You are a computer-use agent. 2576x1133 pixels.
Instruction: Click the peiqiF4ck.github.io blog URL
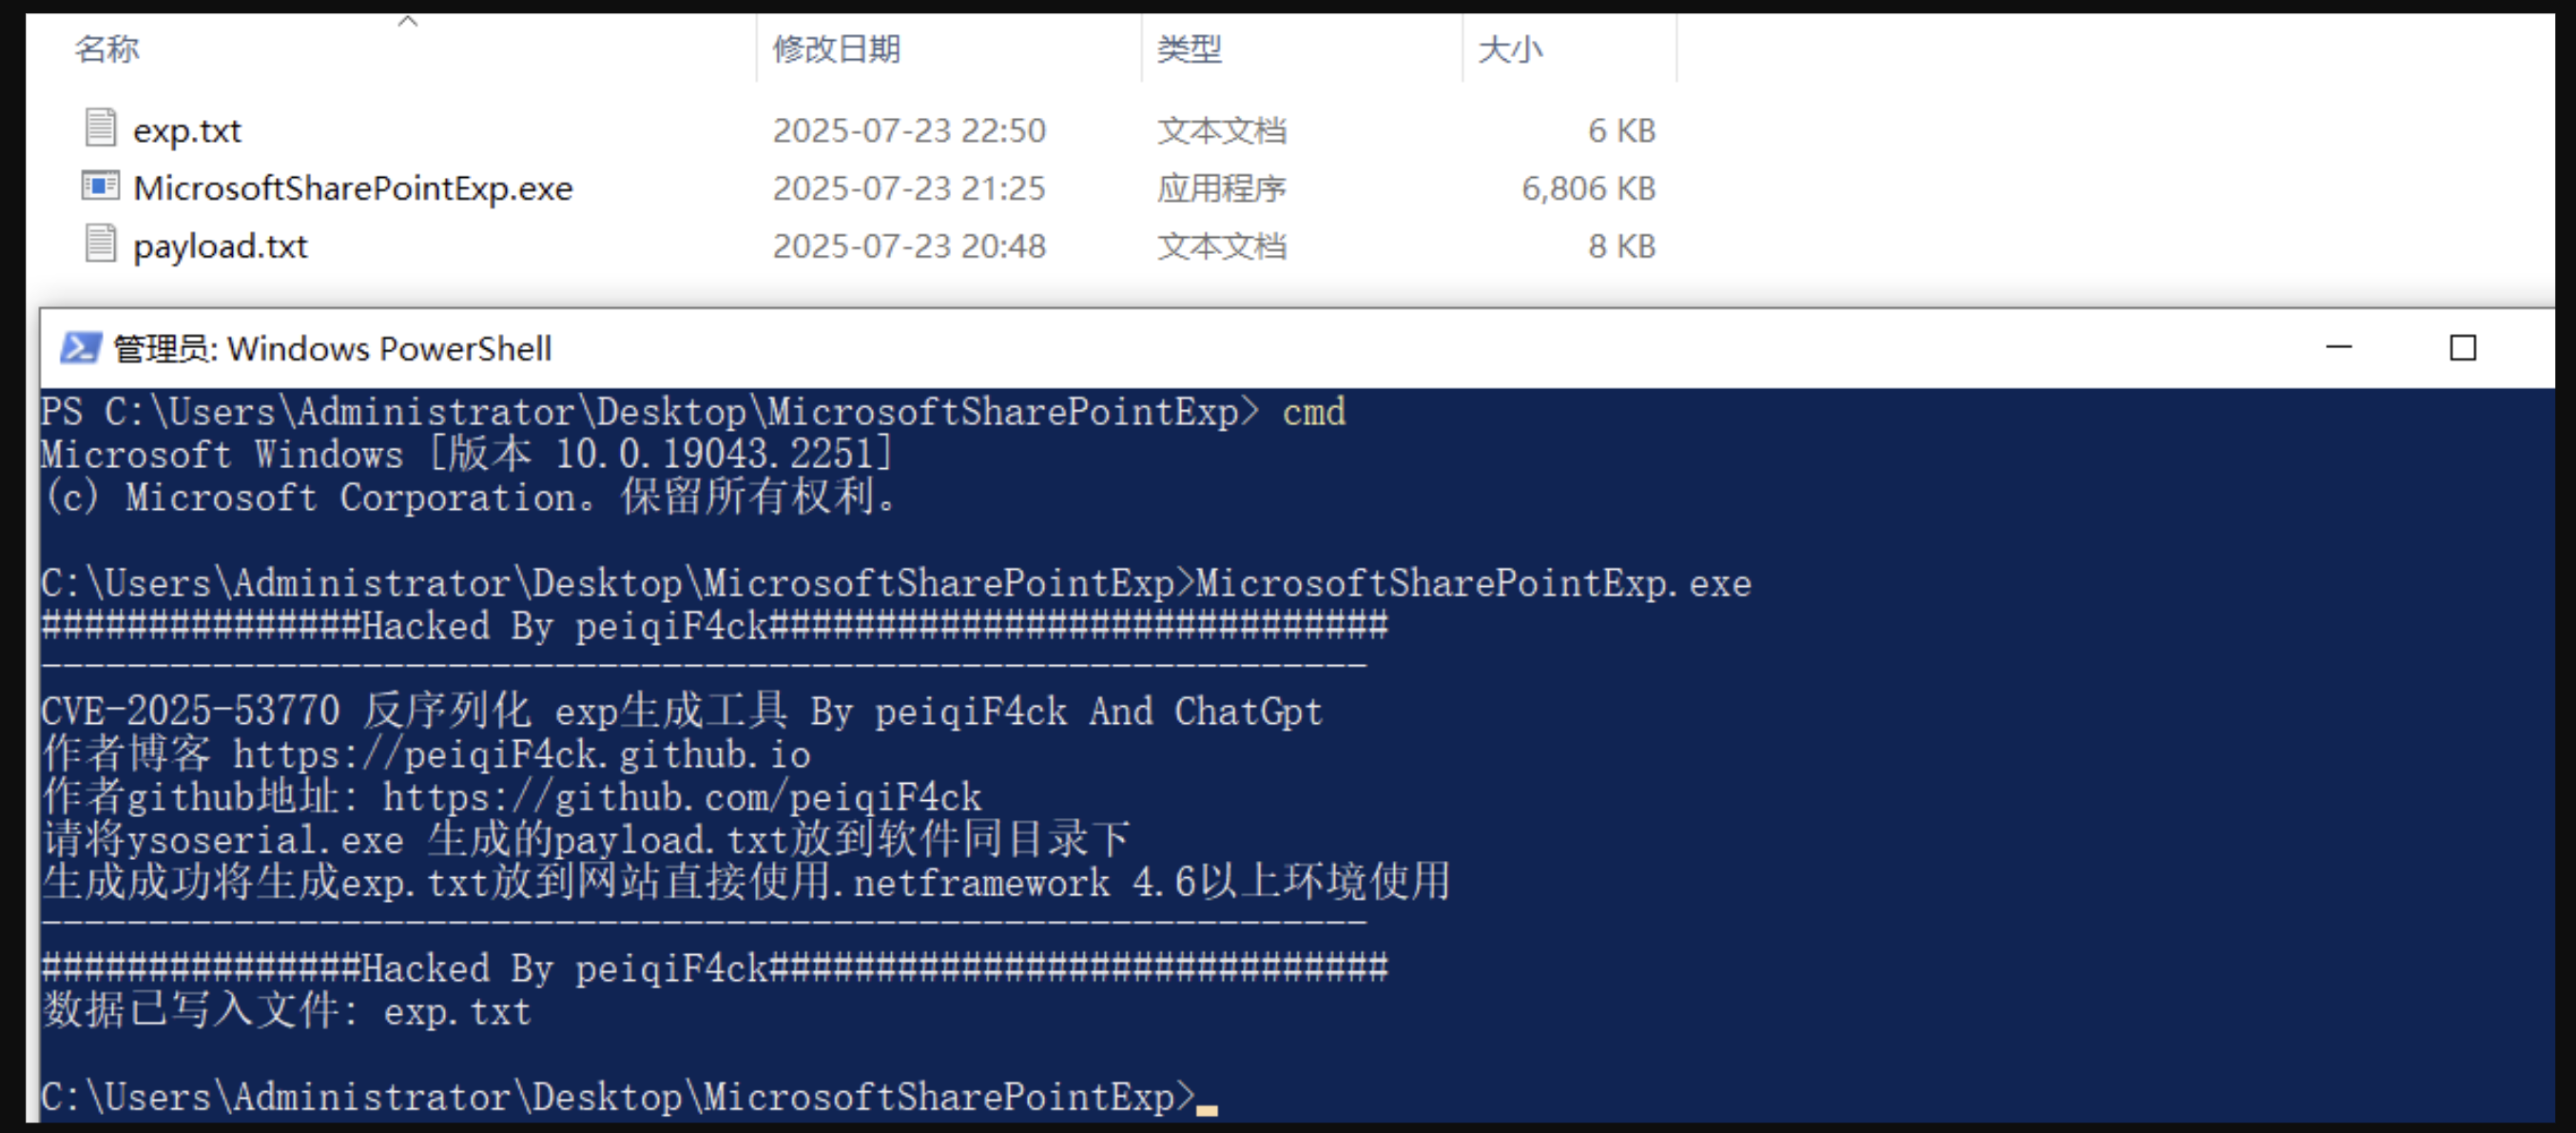[522, 754]
